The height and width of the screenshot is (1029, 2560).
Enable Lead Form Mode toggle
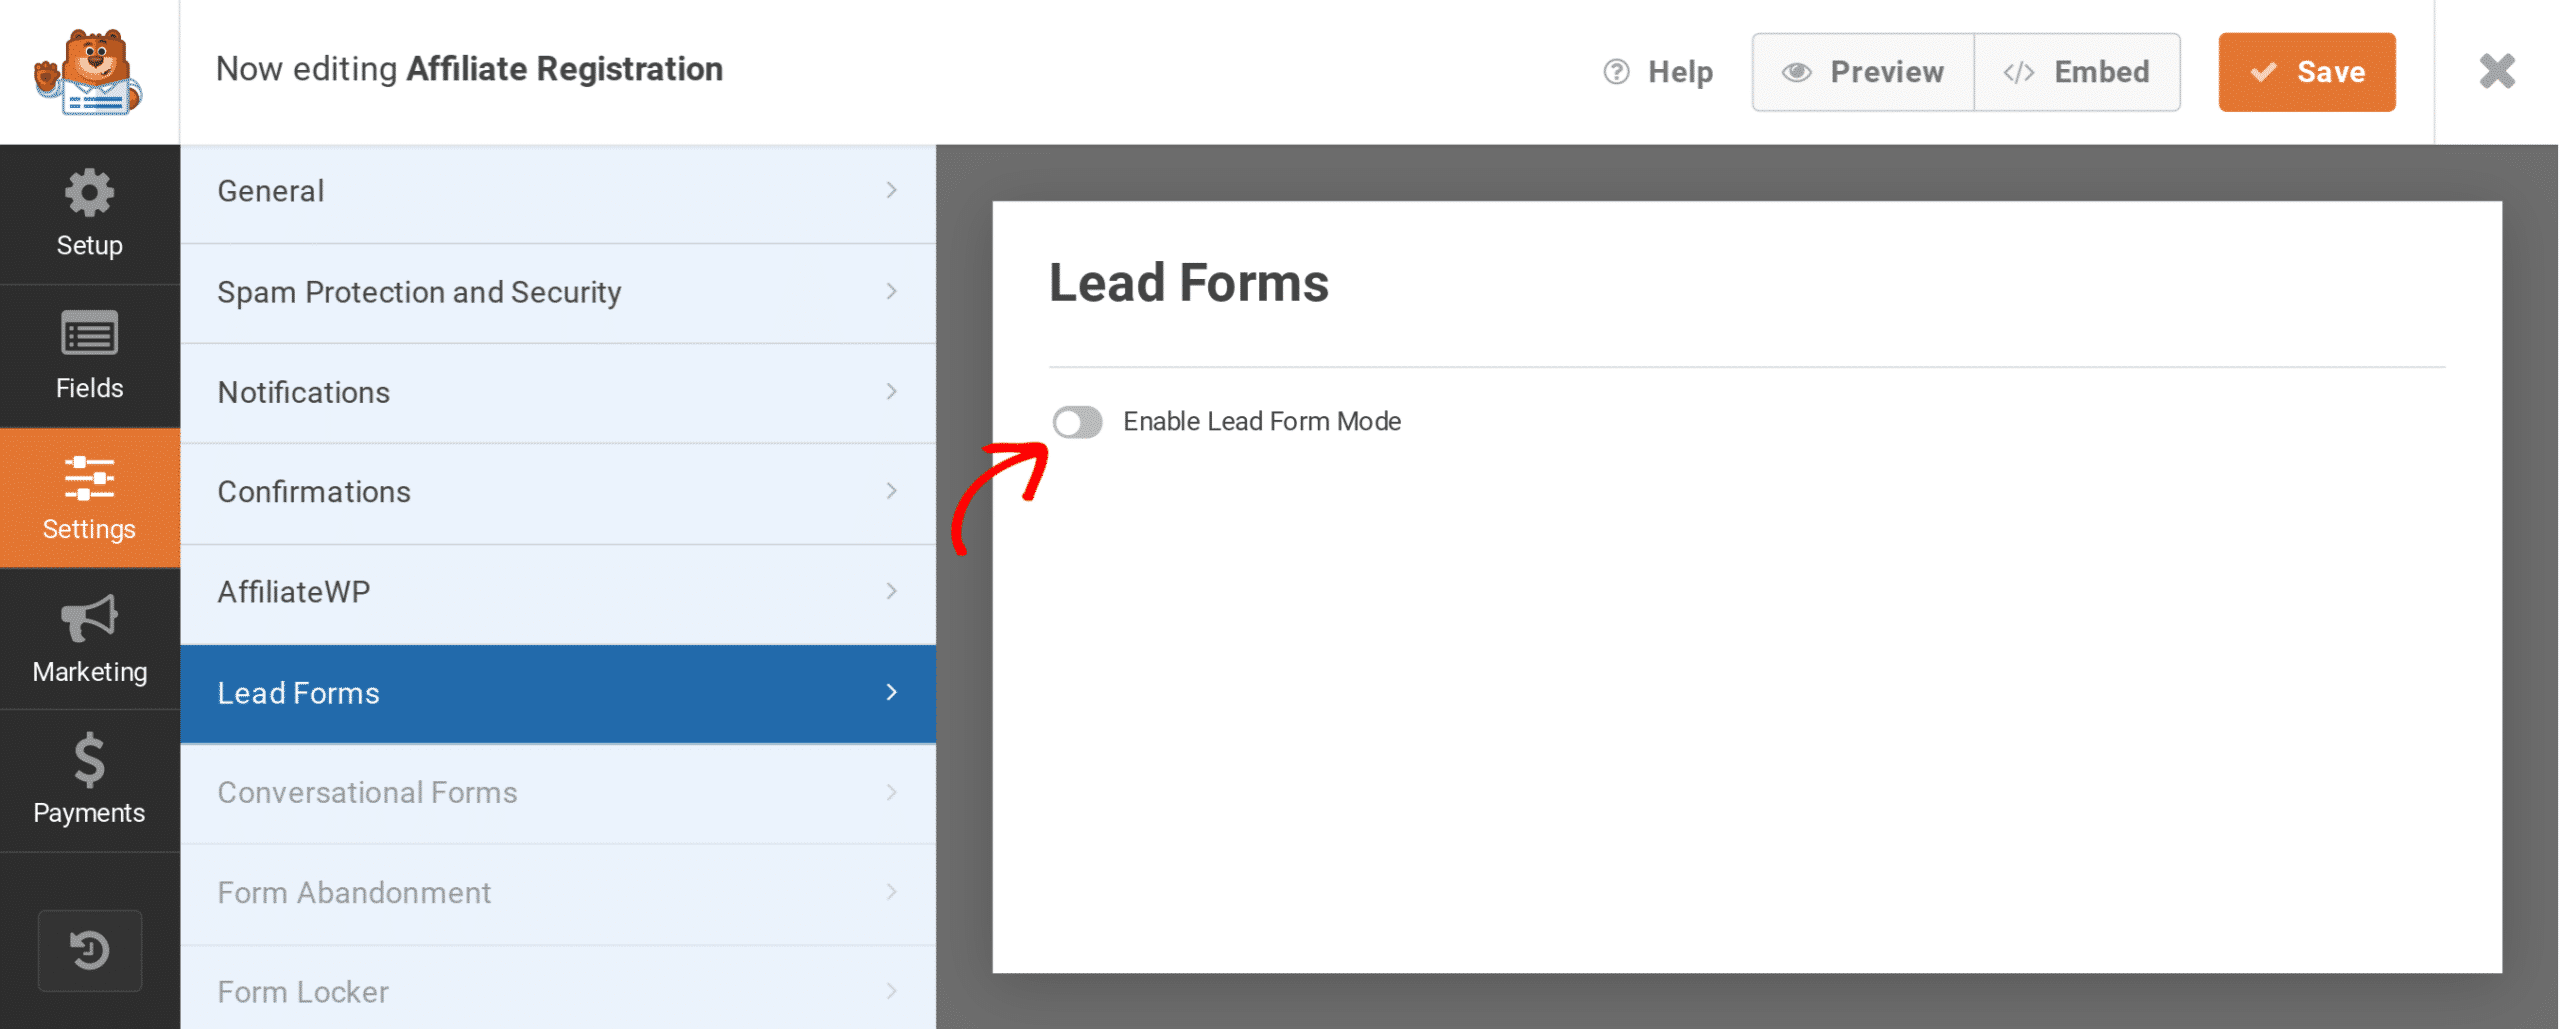1077,422
